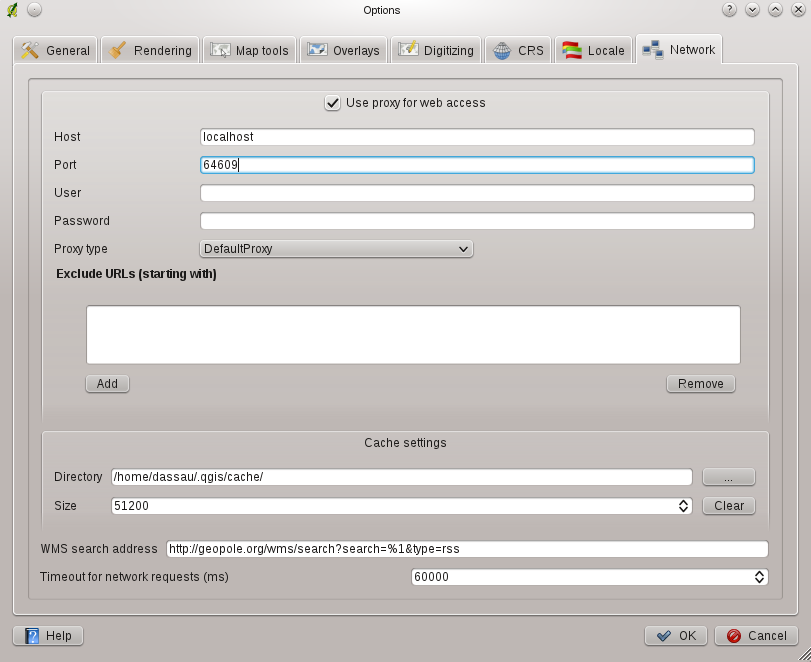The height and width of the screenshot is (662, 811).
Task: Open the CRS tab
Action: tap(518, 50)
